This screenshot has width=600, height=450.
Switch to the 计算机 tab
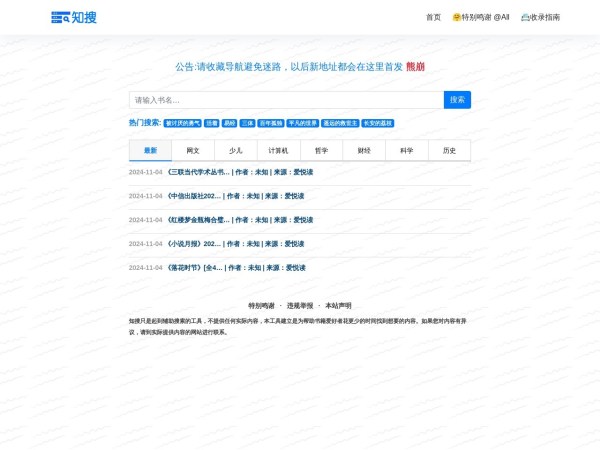point(278,151)
